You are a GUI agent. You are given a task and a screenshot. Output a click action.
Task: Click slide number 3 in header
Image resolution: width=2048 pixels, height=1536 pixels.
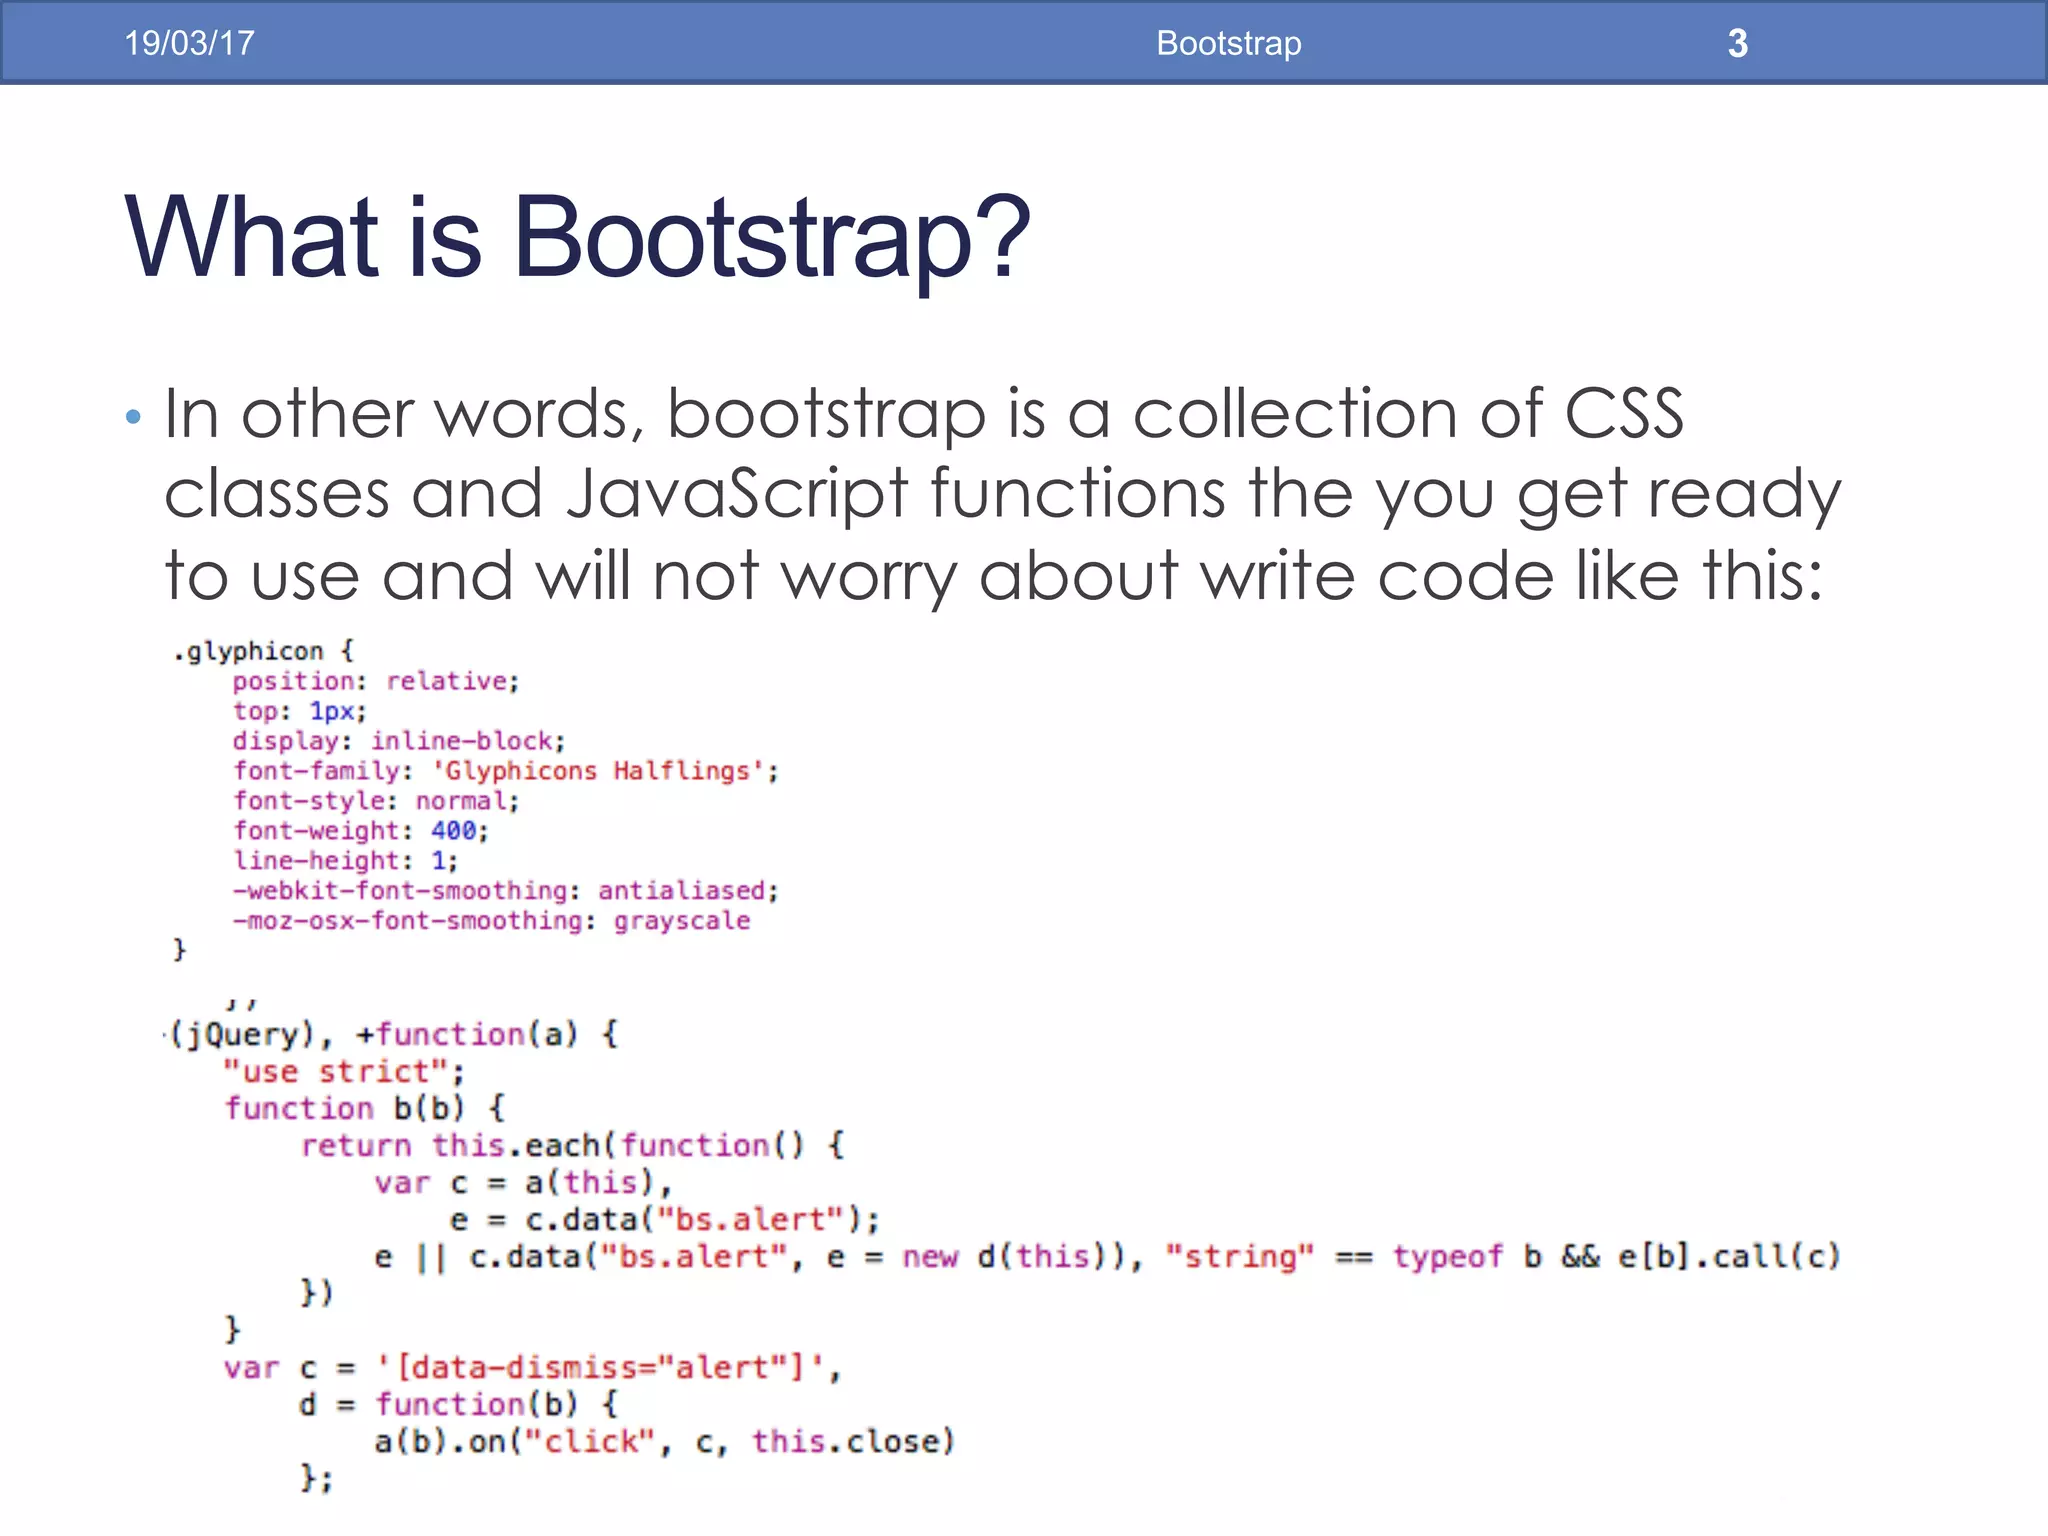1738,43
